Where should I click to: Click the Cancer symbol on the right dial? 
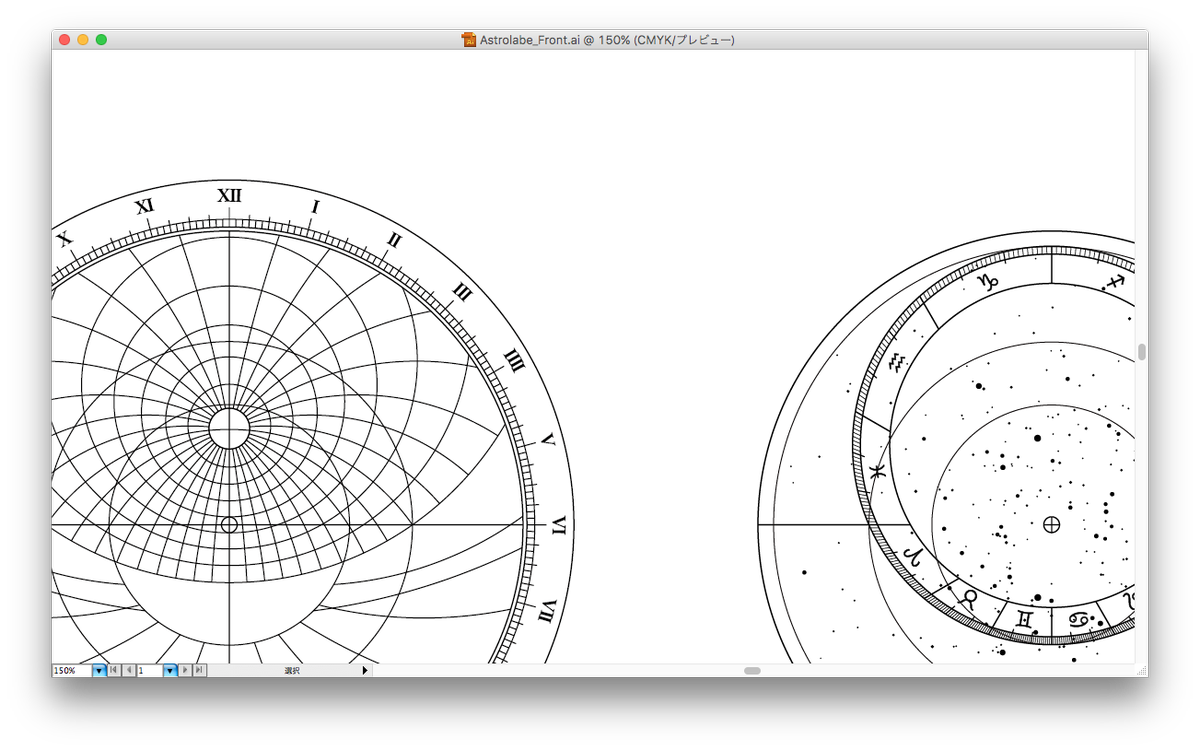tap(1080, 620)
